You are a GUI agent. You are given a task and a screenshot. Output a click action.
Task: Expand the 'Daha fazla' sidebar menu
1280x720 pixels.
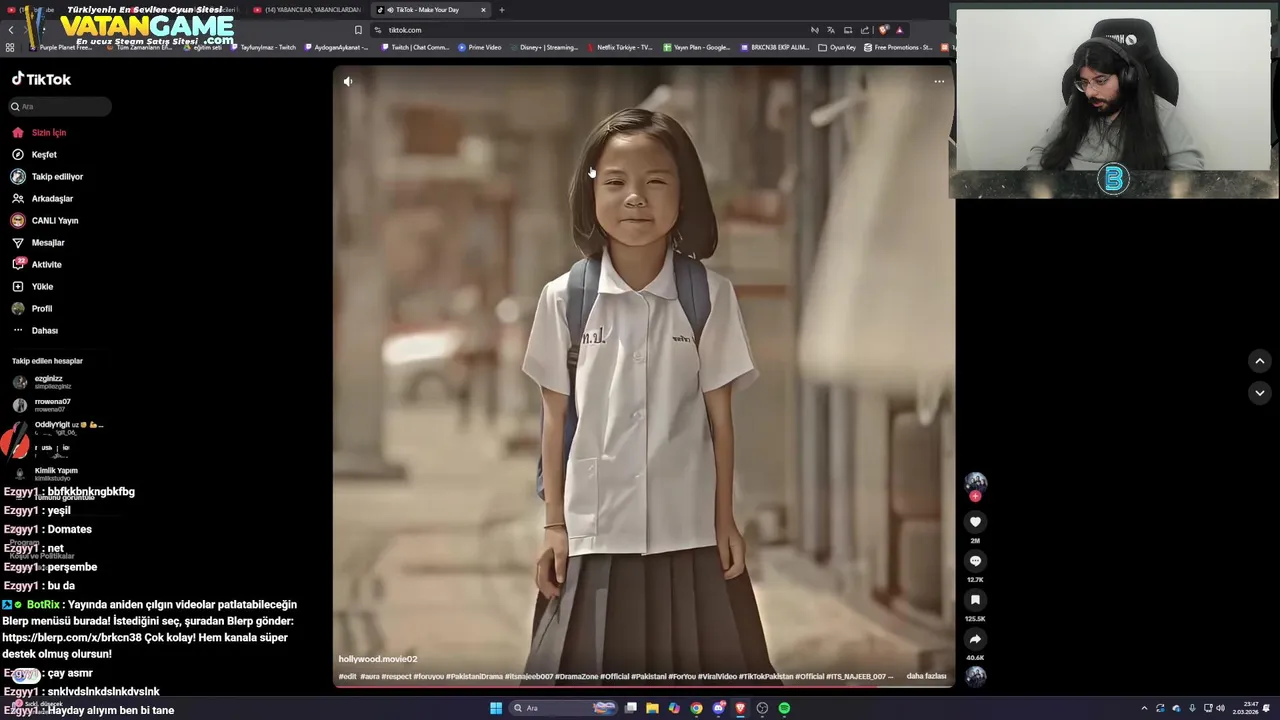[x=35, y=330]
